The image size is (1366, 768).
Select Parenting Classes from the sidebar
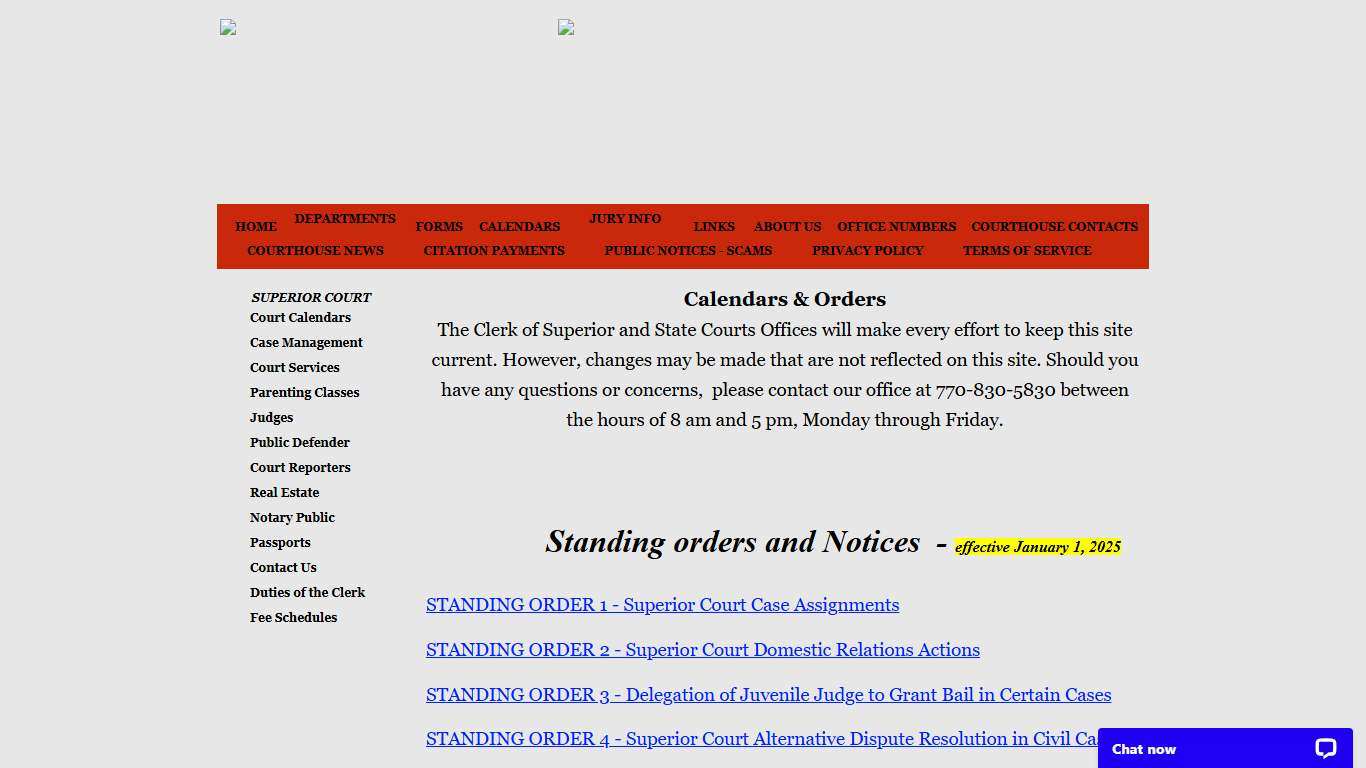[x=304, y=393]
